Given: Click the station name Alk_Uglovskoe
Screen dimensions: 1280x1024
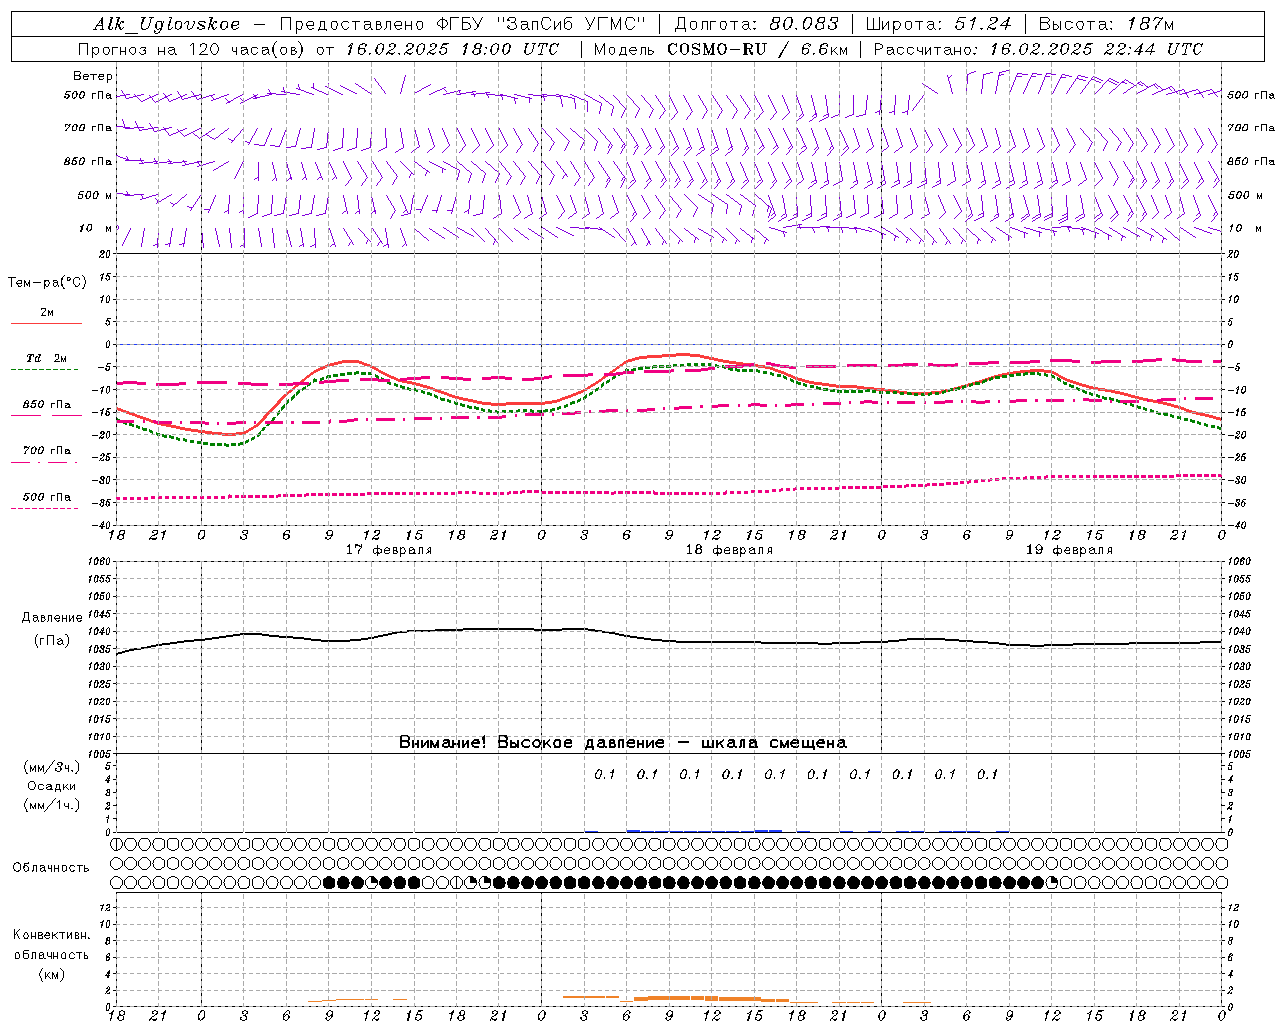Looking at the screenshot, I should [167, 24].
